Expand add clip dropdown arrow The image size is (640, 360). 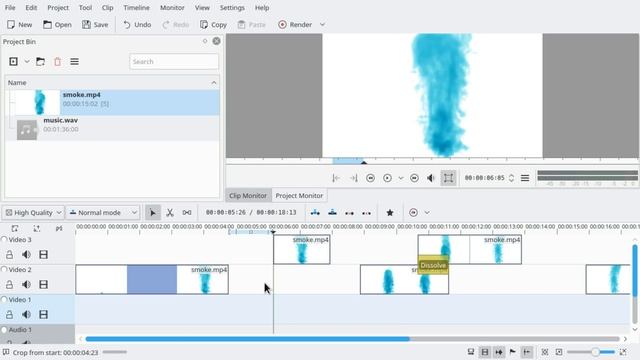point(27,62)
